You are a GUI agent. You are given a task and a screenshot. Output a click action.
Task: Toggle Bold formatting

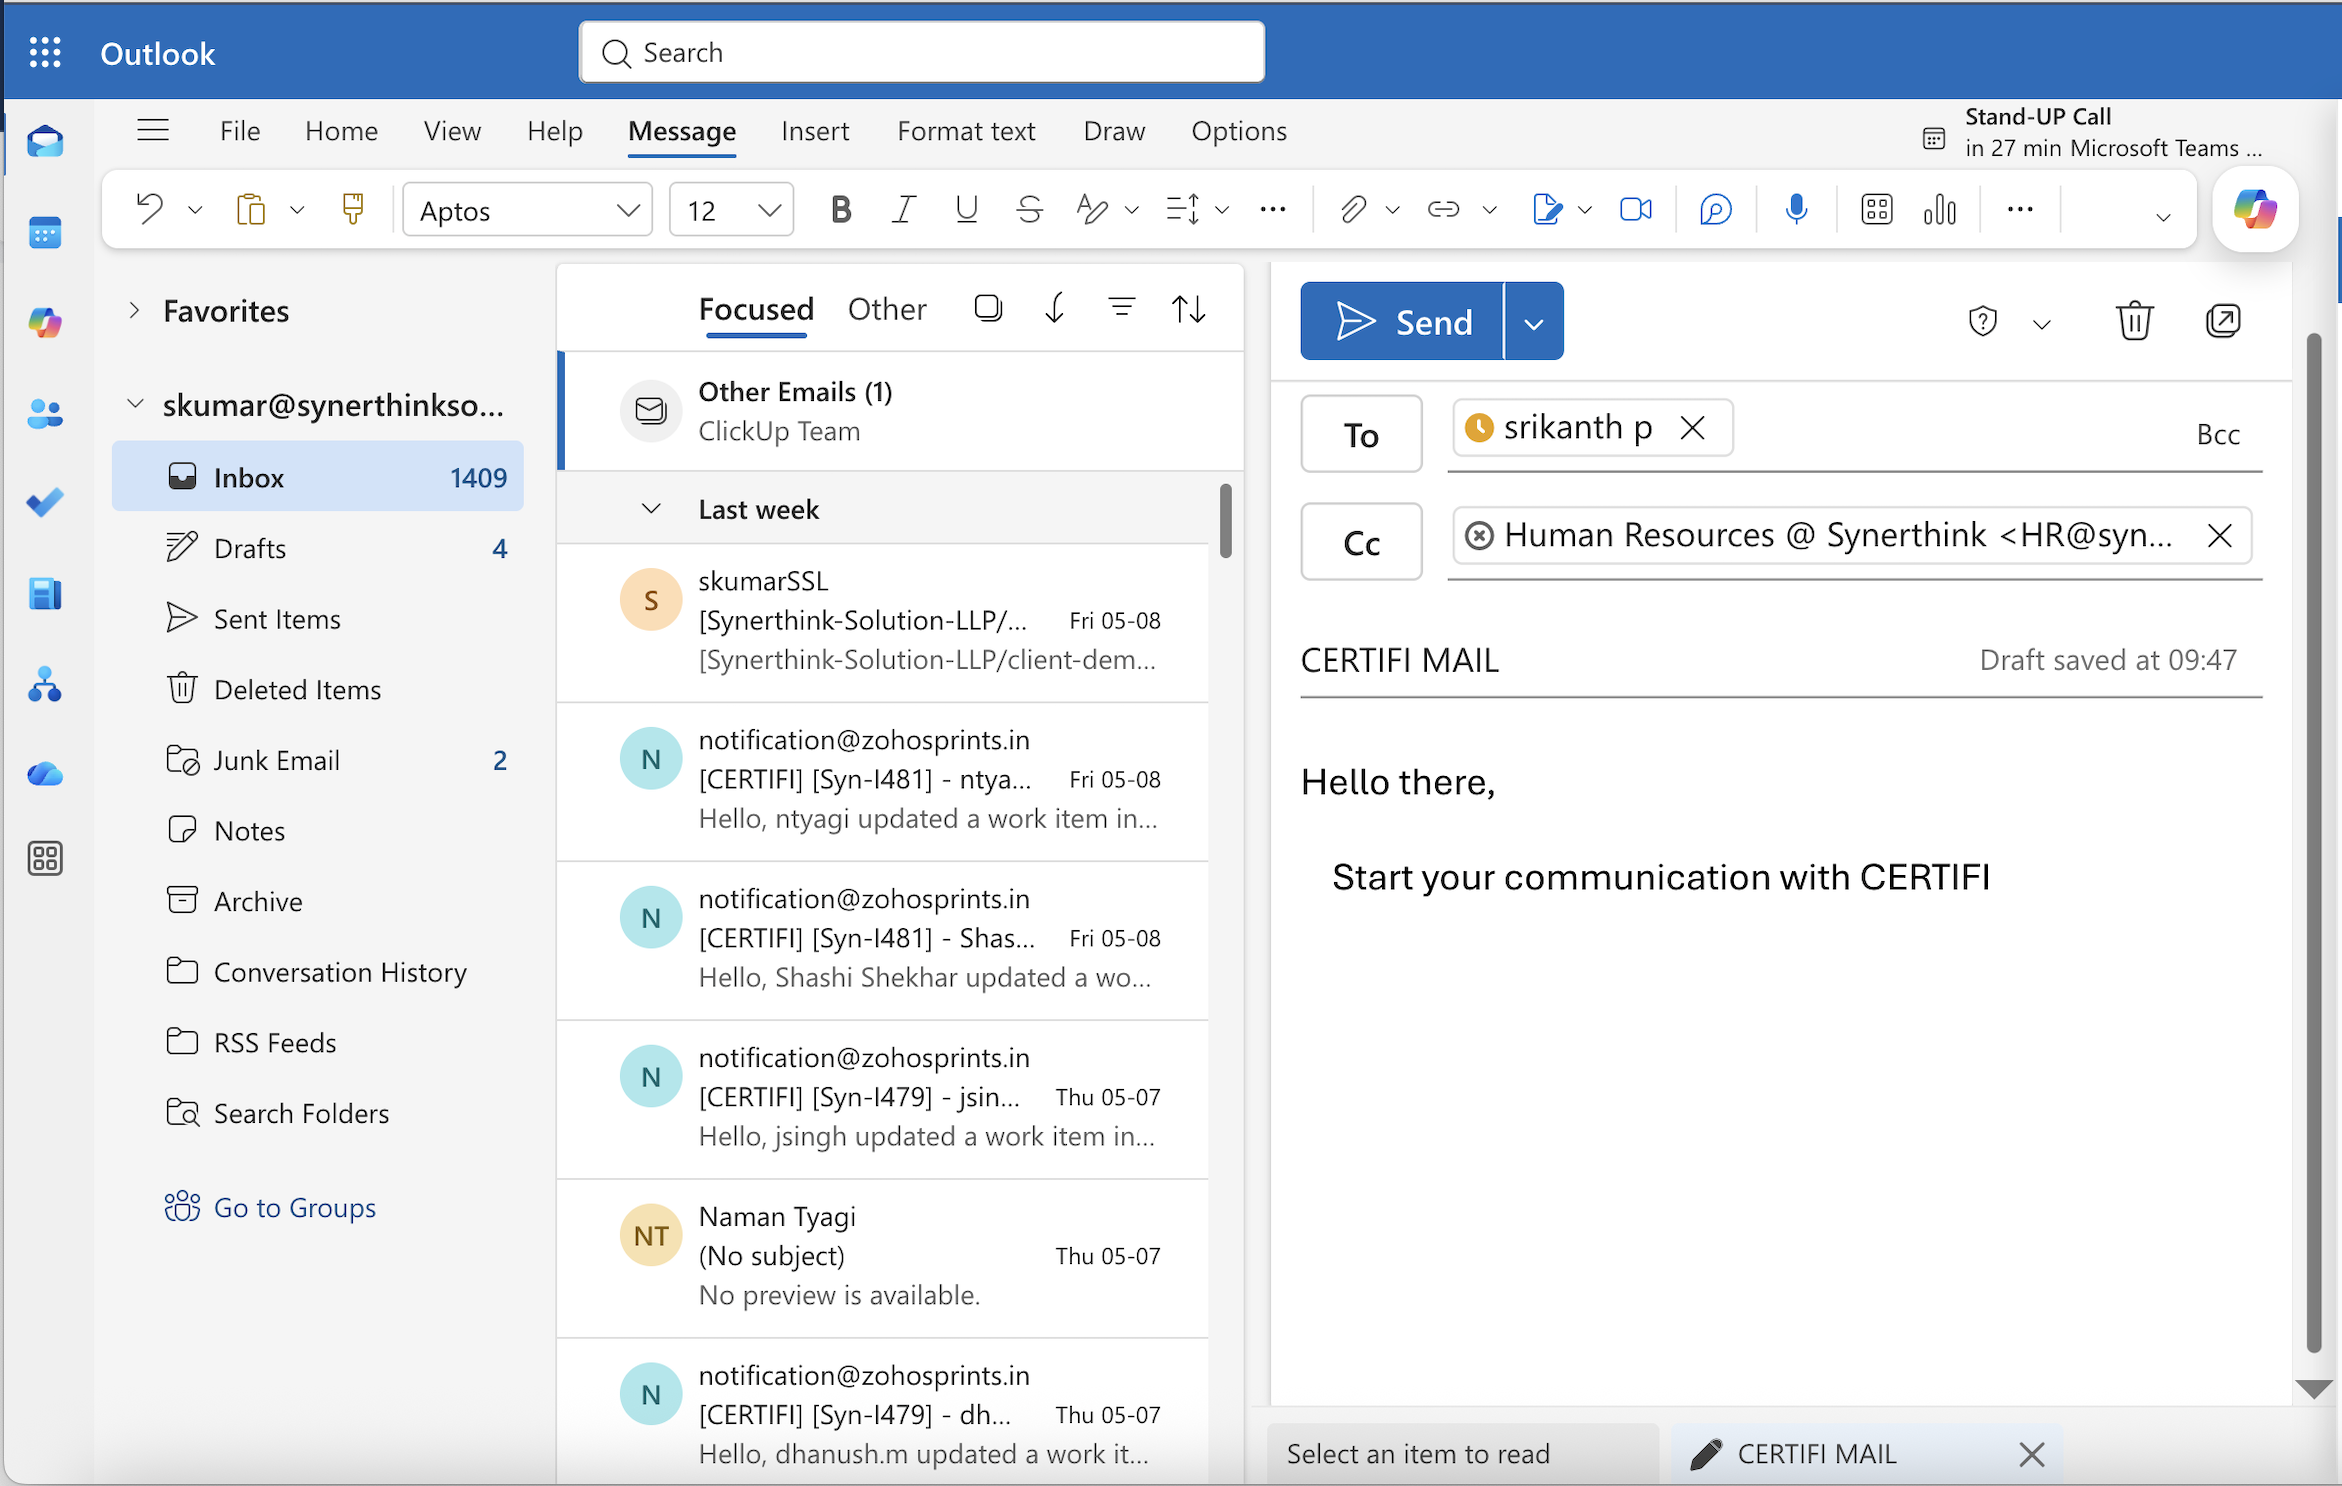click(841, 209)
